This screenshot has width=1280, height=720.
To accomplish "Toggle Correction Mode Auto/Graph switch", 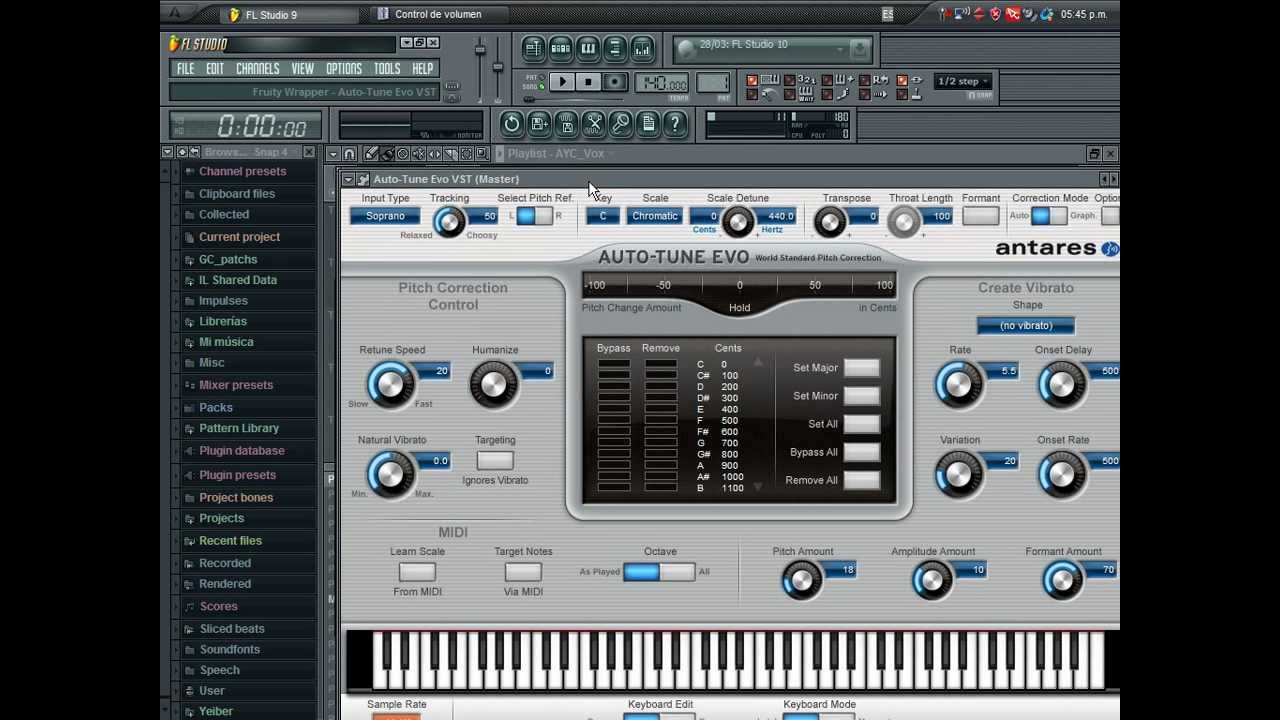I will point(1048,216).
